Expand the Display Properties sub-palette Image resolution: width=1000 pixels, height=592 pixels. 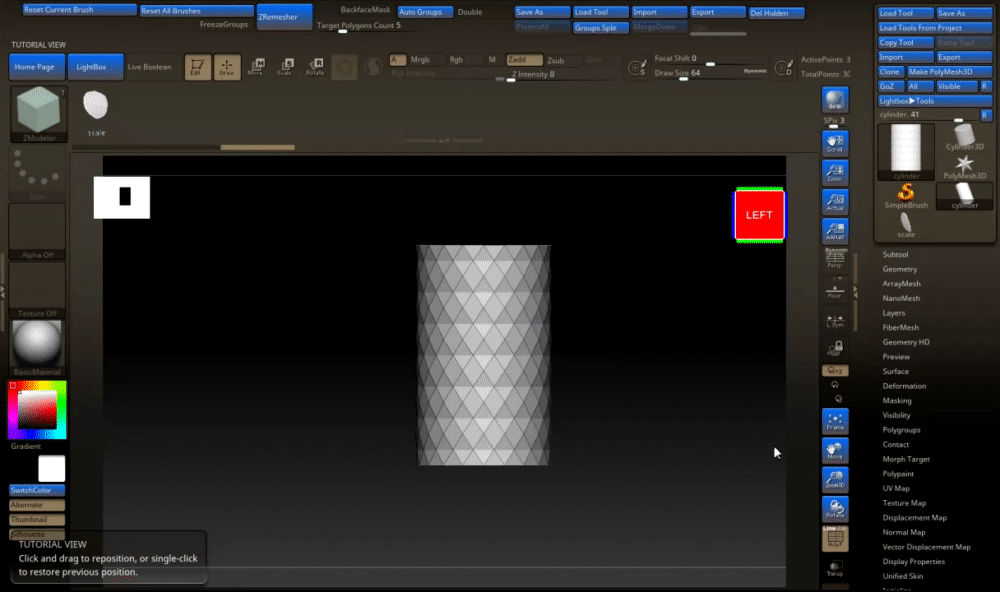point(913,562)
